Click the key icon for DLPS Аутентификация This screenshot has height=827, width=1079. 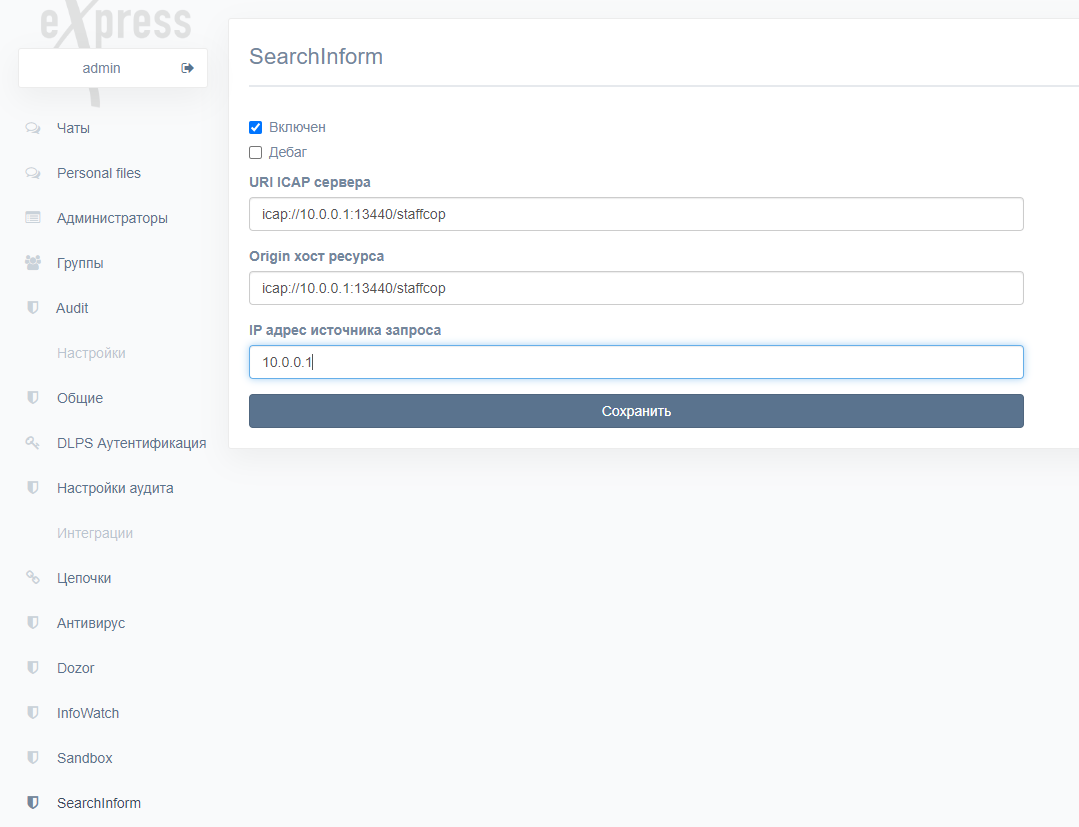click(x=33, y=443)
